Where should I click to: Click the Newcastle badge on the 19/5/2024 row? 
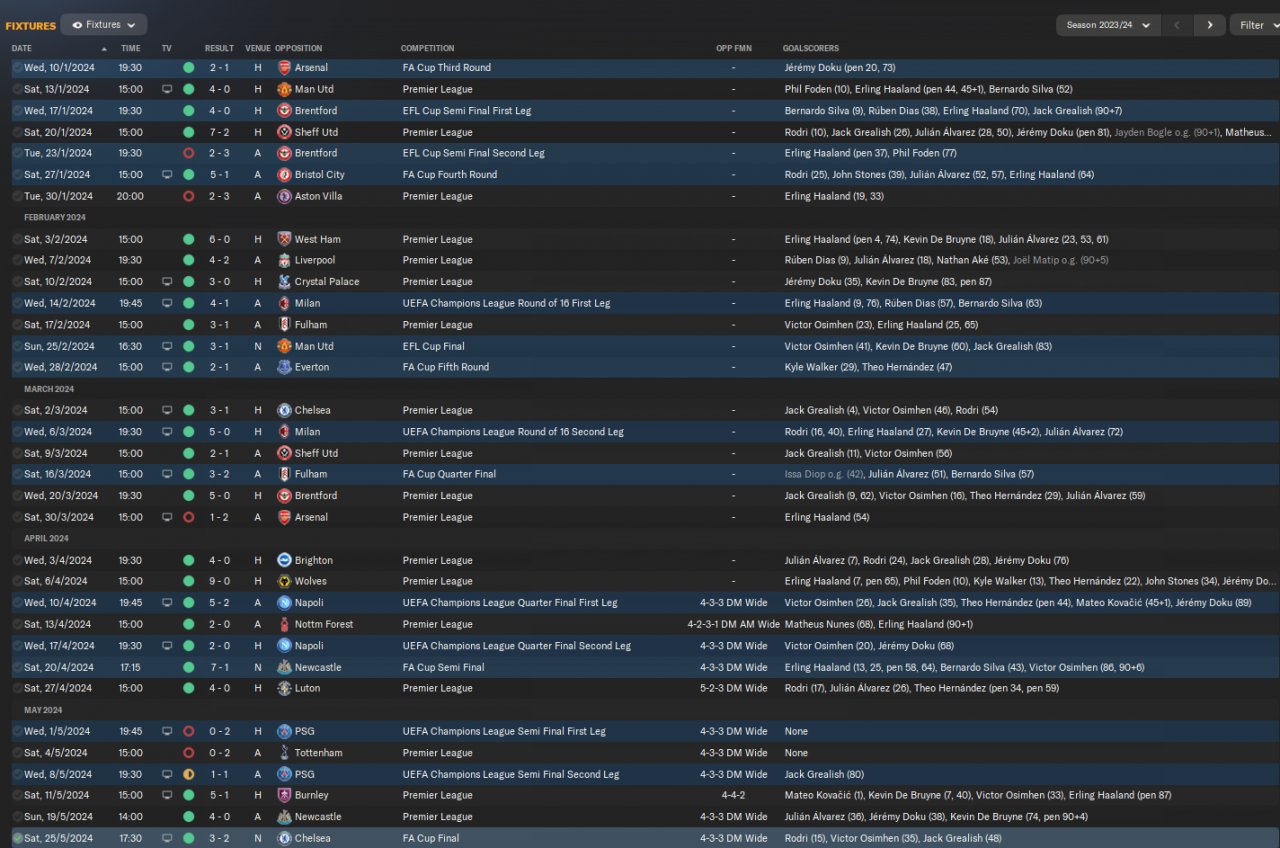[284, 817]
